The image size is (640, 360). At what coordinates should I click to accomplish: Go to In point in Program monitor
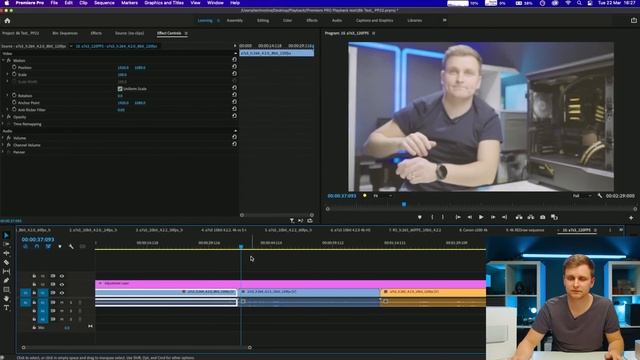[458, 217]
